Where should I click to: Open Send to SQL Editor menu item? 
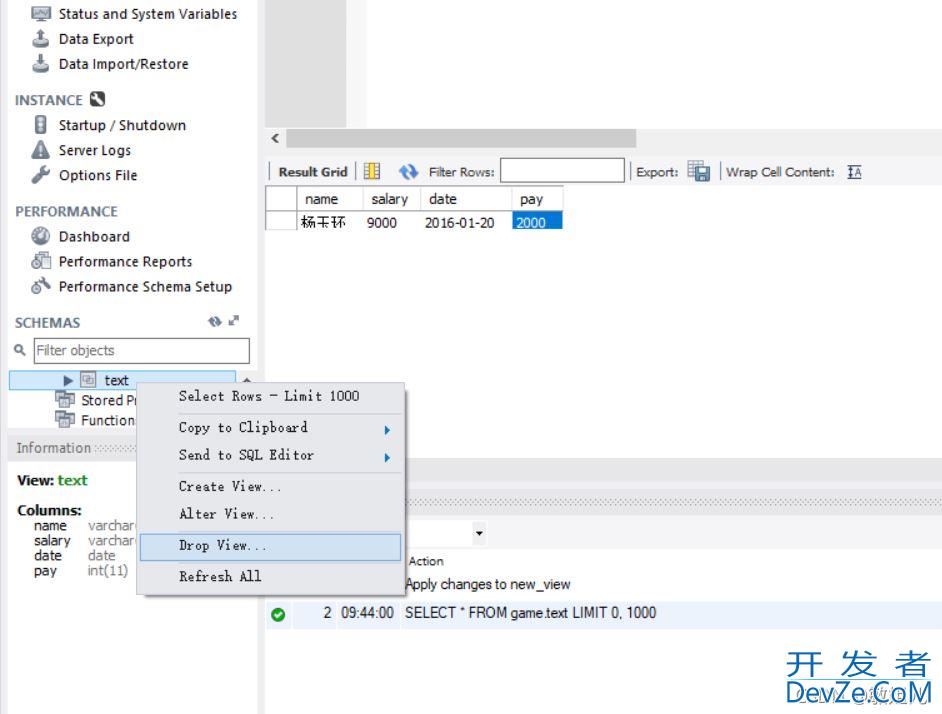(271, 455)
